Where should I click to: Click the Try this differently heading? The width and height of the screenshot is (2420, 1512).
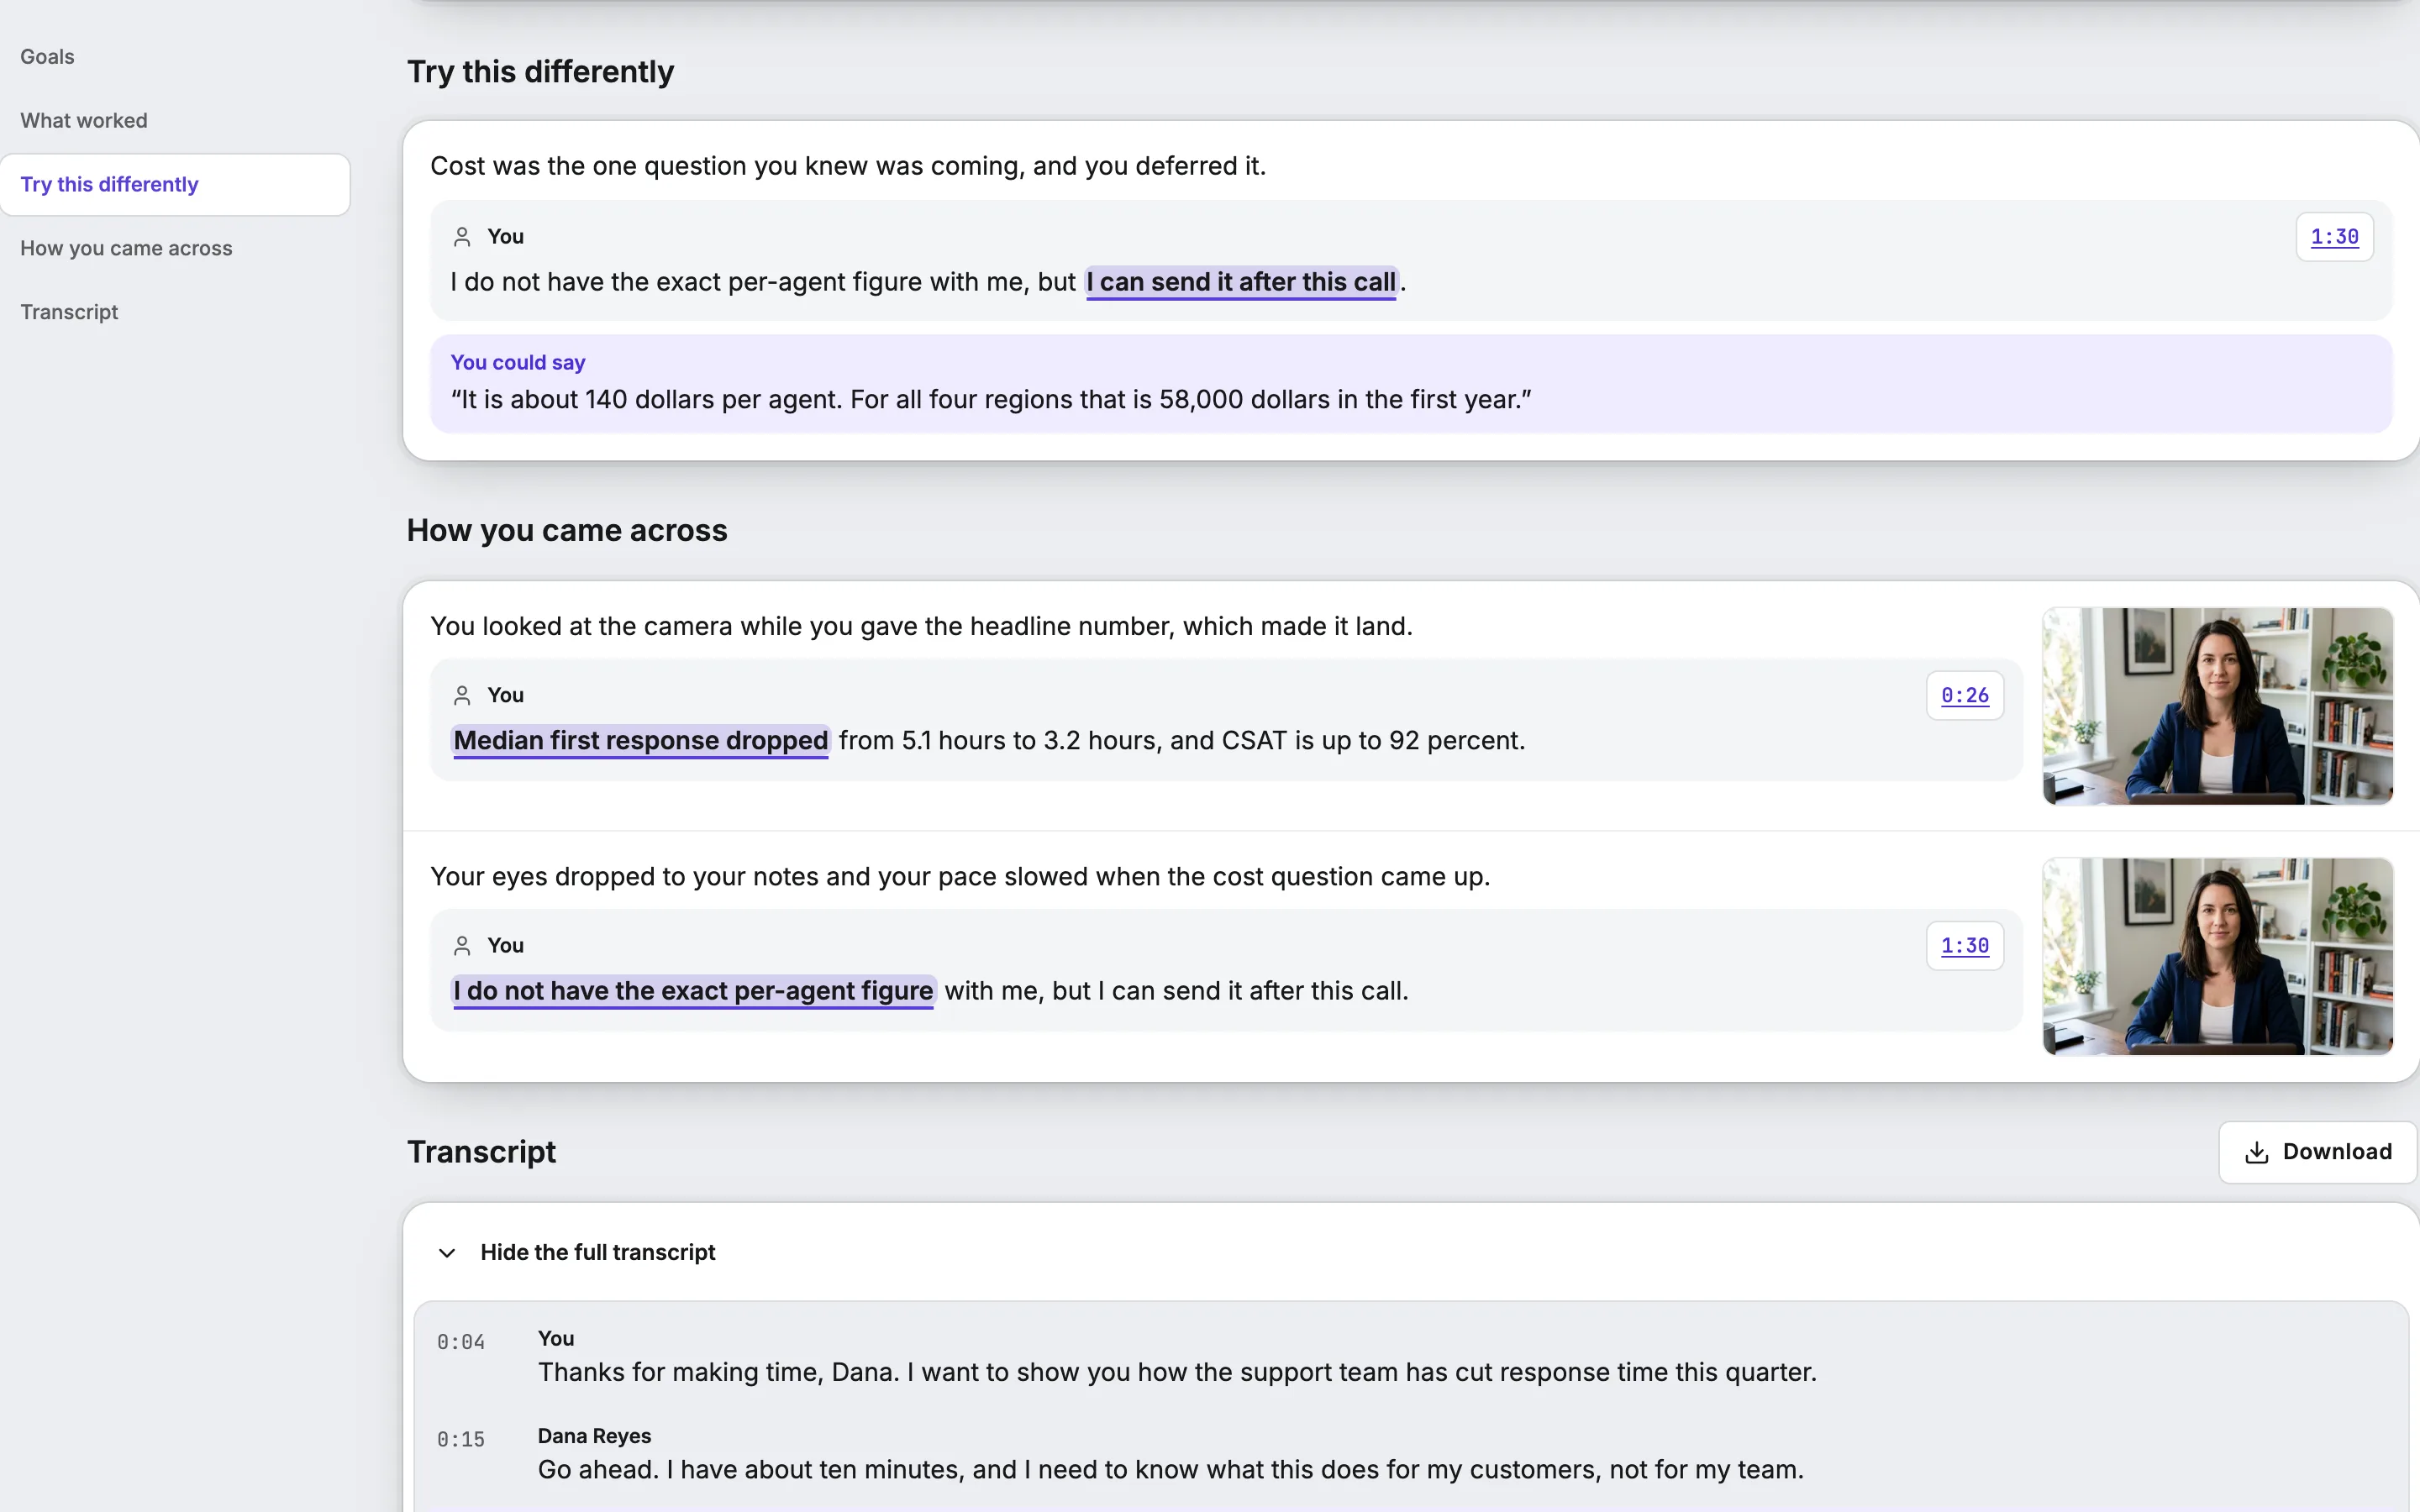[540, 72]
